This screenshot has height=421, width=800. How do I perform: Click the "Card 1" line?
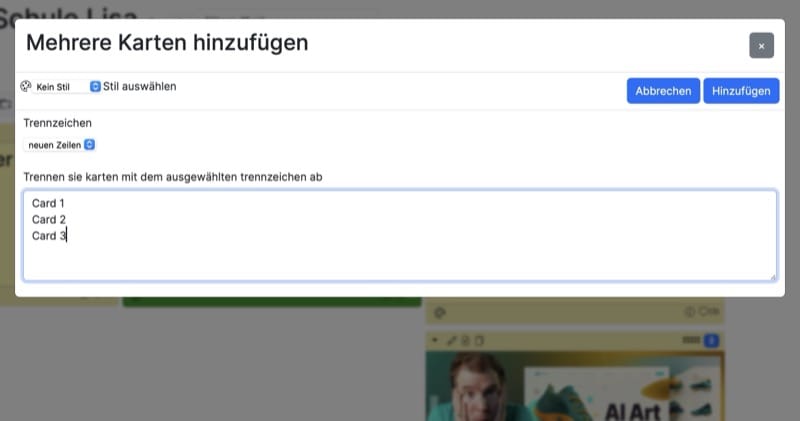[x=48, y=203]
